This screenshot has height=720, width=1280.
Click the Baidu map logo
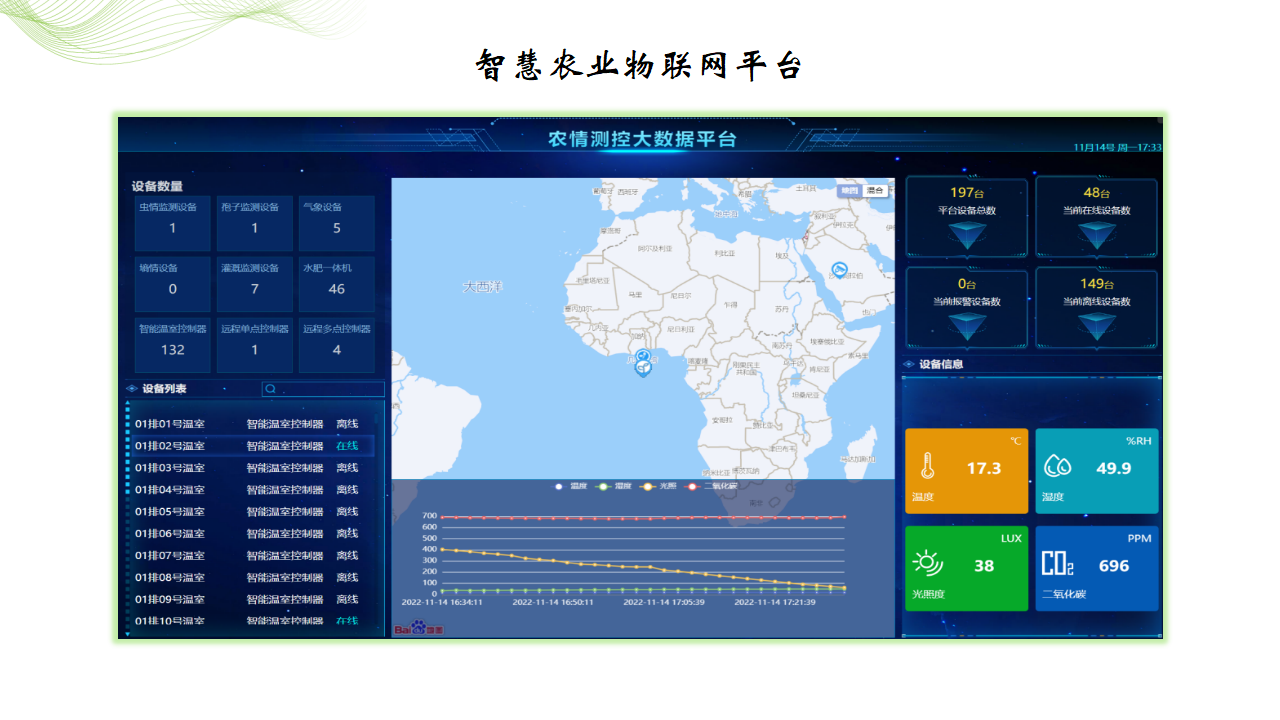pos(419,628)
